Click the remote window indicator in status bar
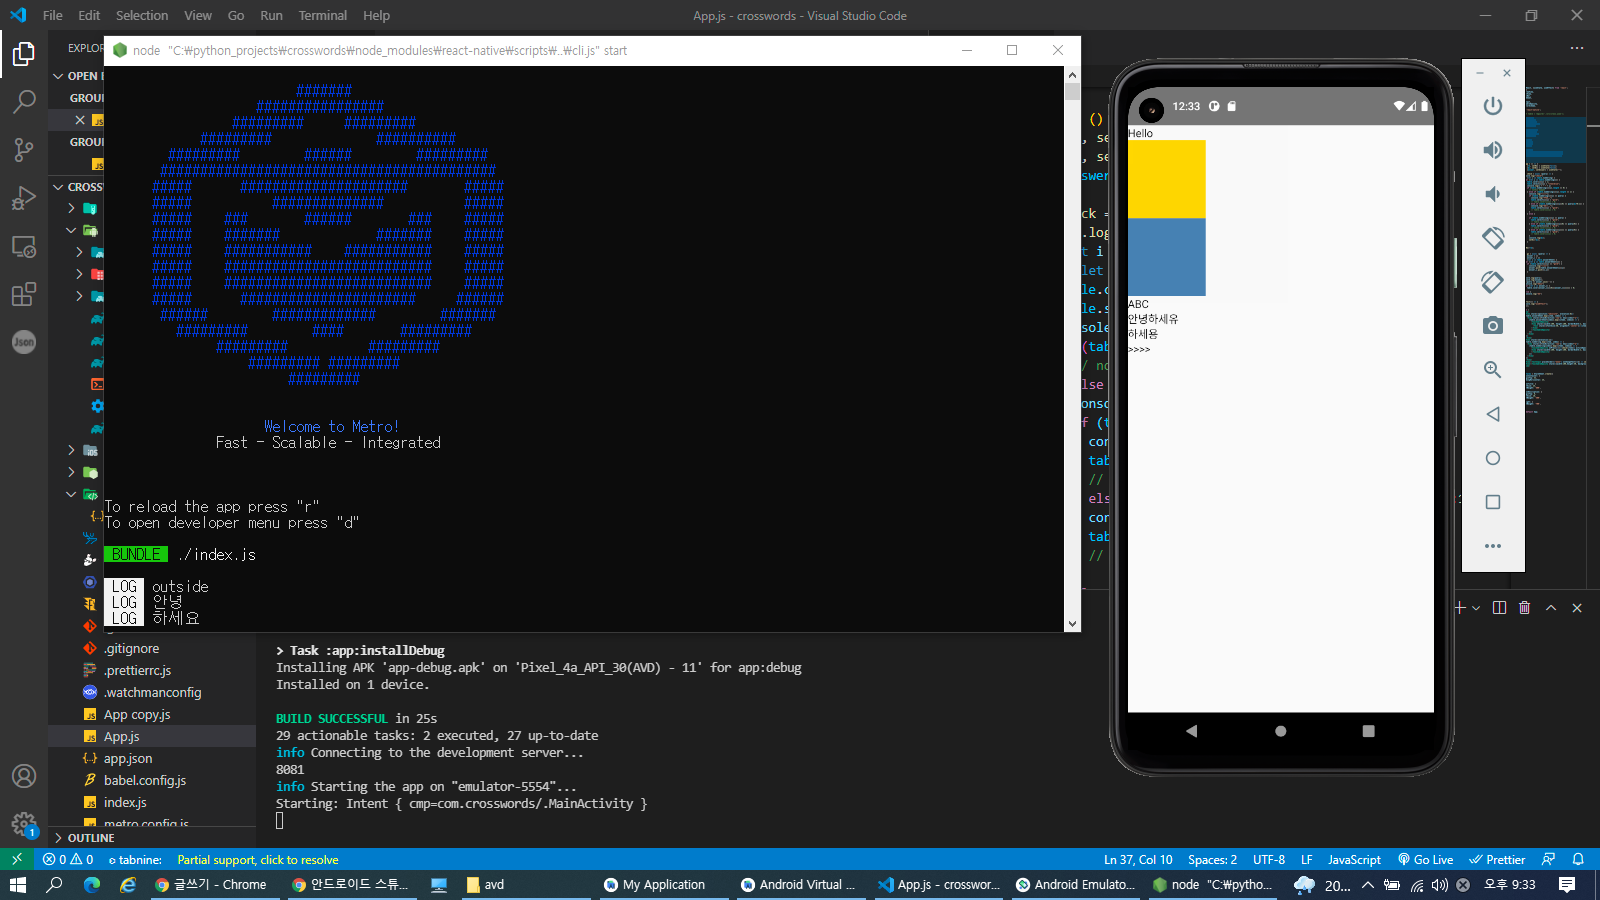This screenshot has height=900, width=1600. pos(17,859)
